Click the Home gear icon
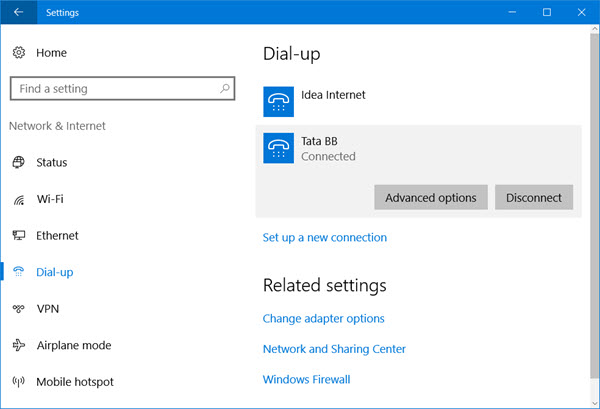Image resolution: width=600 pixels, height=409 pixels. (x=18, y=51)
